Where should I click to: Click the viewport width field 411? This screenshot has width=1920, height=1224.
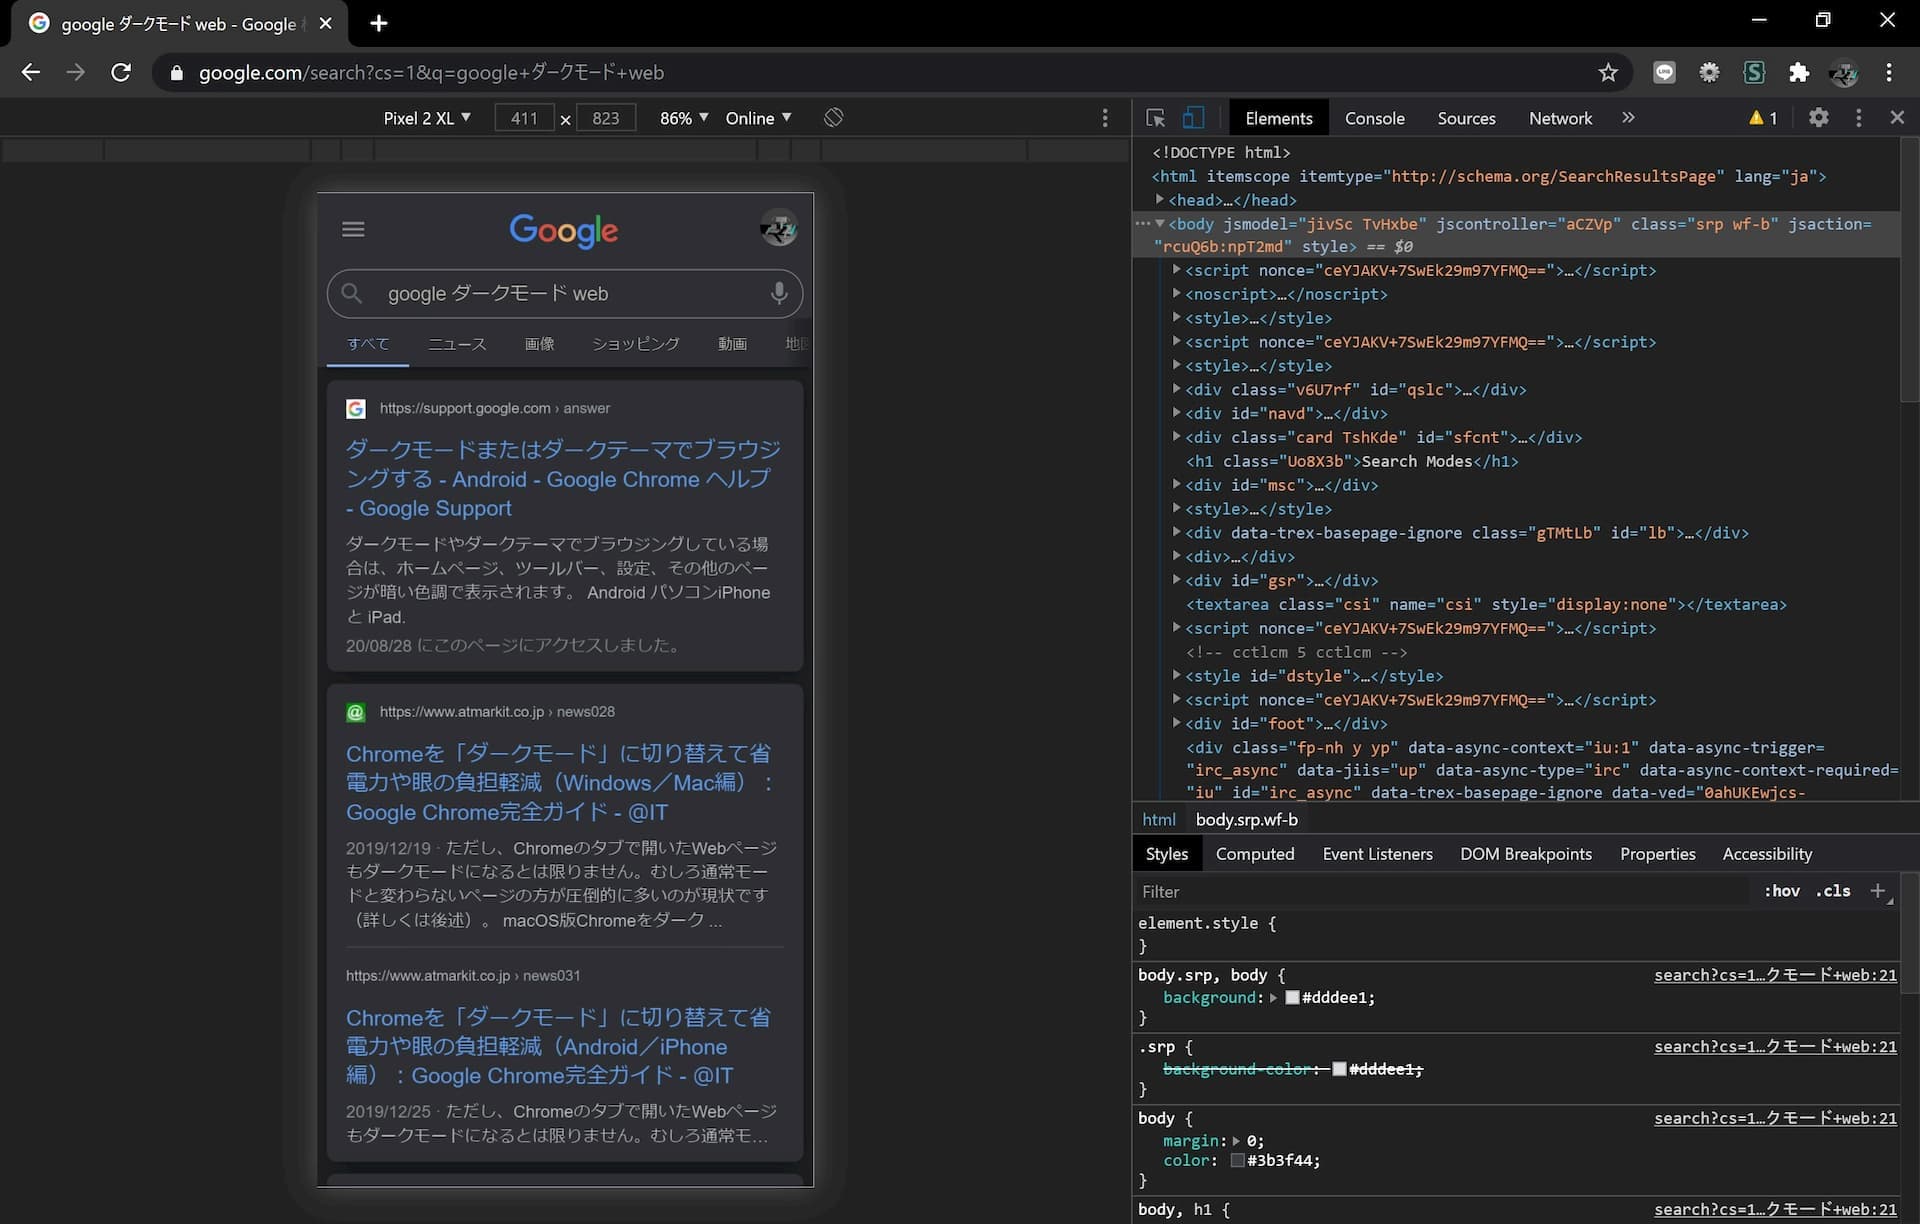pyautogui.click(x=524, y=118)
